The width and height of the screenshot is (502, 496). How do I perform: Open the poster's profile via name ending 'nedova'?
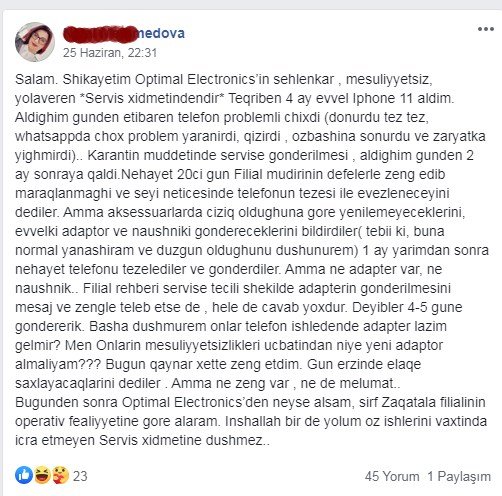[x=124, y=33]
